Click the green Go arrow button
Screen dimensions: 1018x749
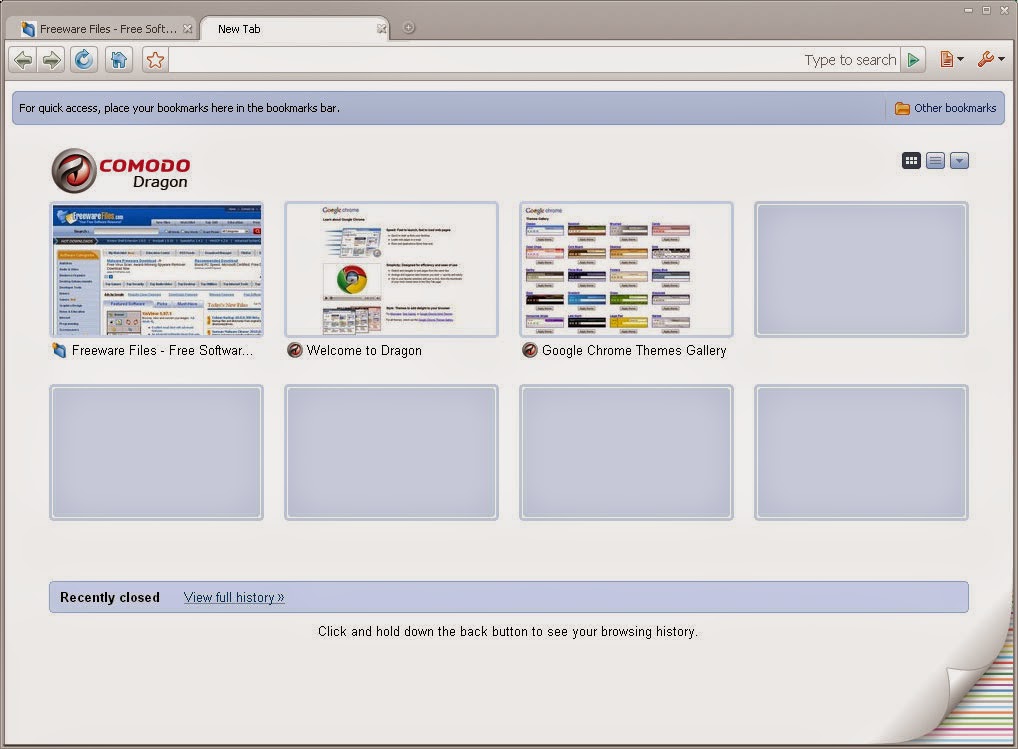pos(913,60)
